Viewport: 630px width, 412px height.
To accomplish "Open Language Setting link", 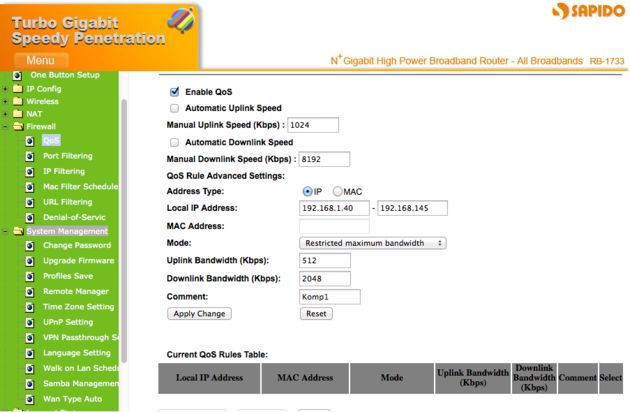I will tap(76, 353).
